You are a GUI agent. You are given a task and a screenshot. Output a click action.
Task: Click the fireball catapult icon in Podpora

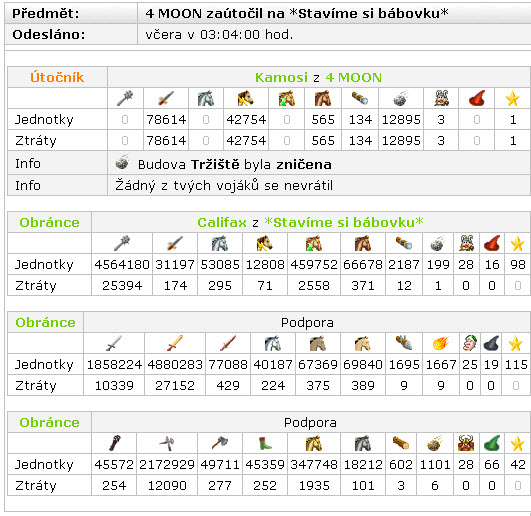point(440,343)
